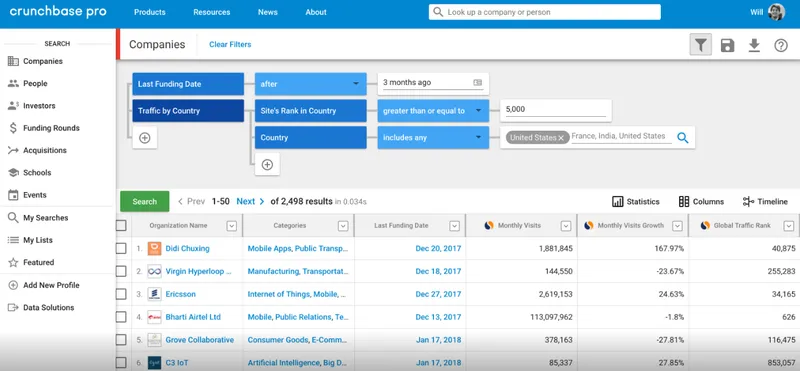The height and width of the screenshot is (371, 800).
Task: Open the Products menu
Action: 149,12
